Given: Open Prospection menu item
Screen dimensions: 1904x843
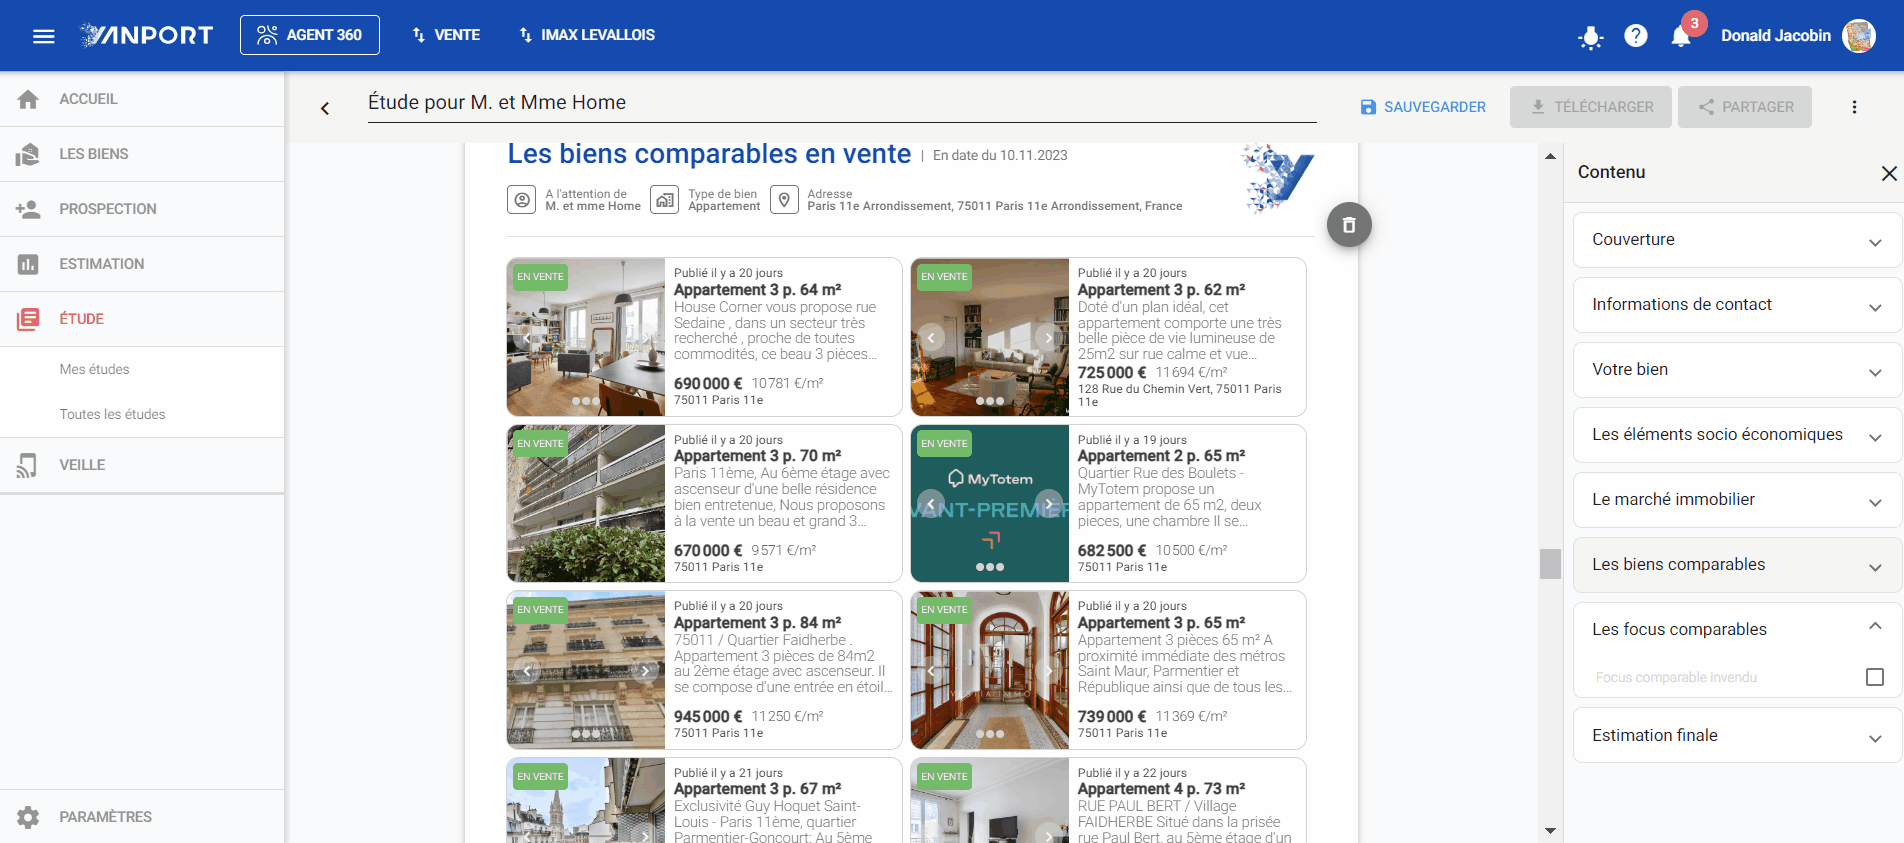Looking at the screenshot, I should (142, 209).
